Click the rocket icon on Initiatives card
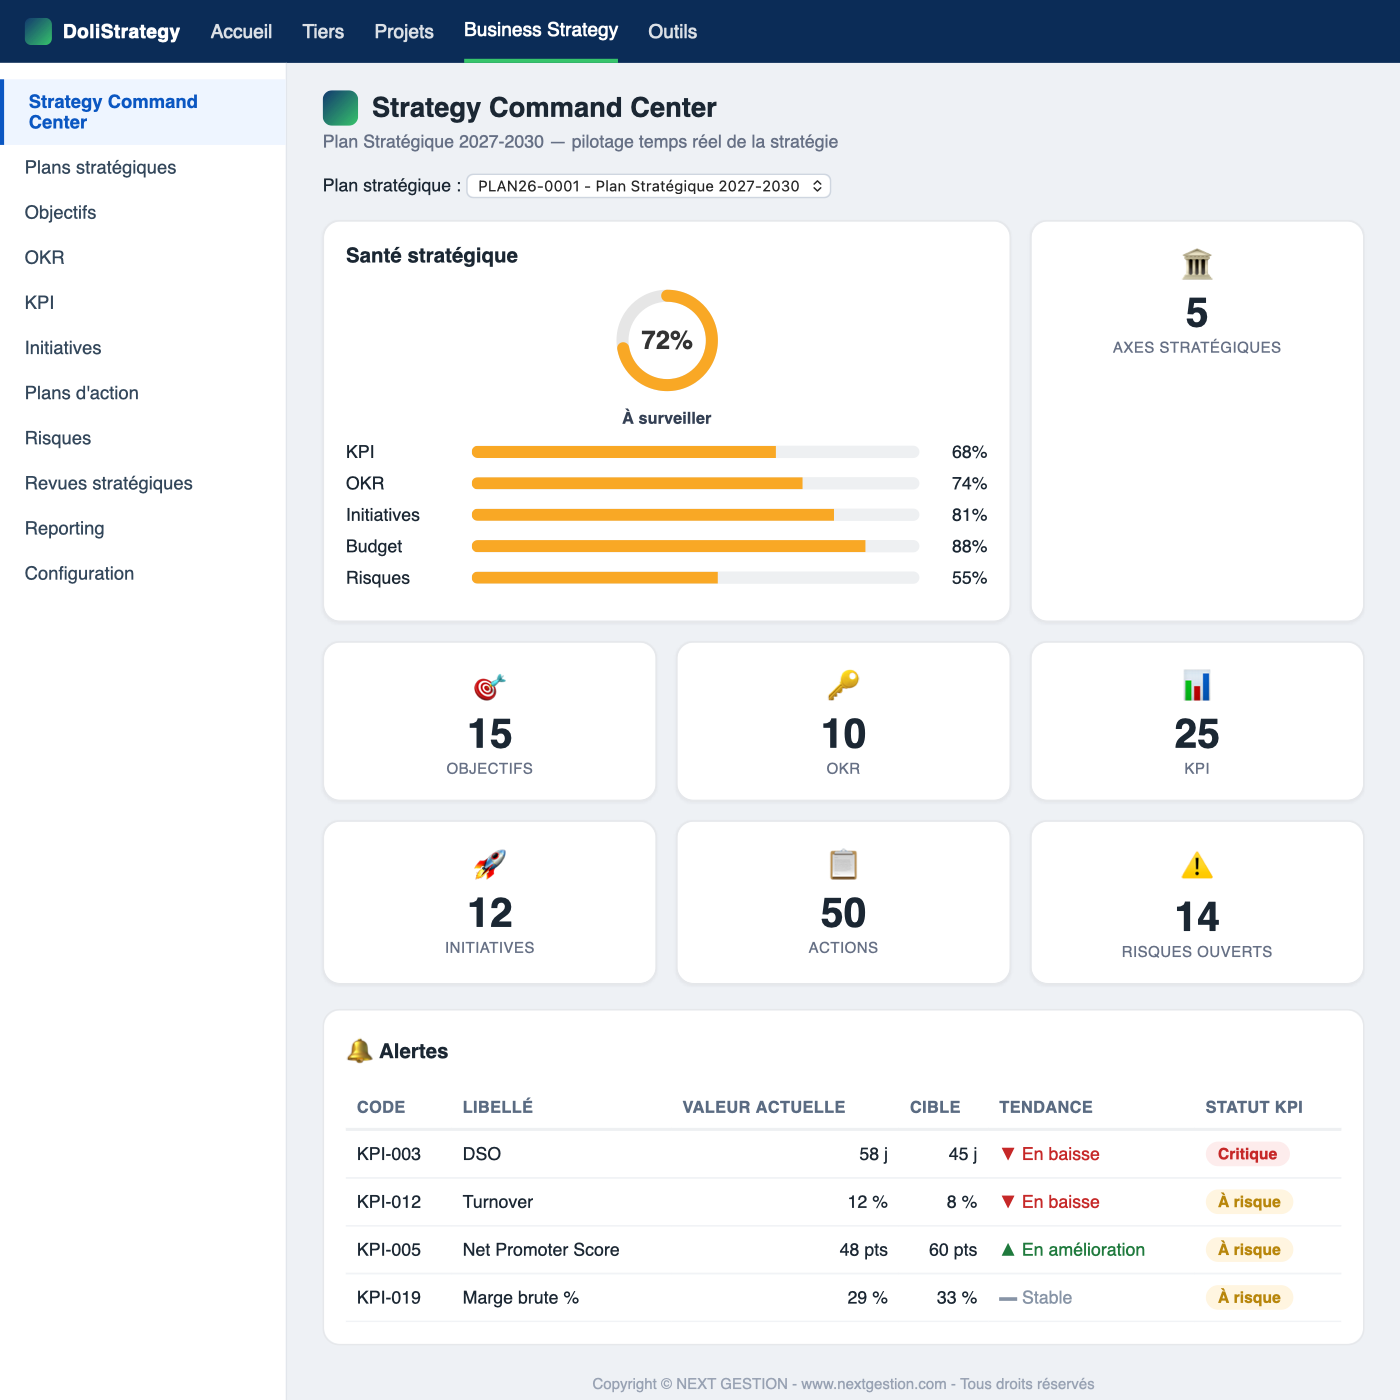 click(490, 865)
